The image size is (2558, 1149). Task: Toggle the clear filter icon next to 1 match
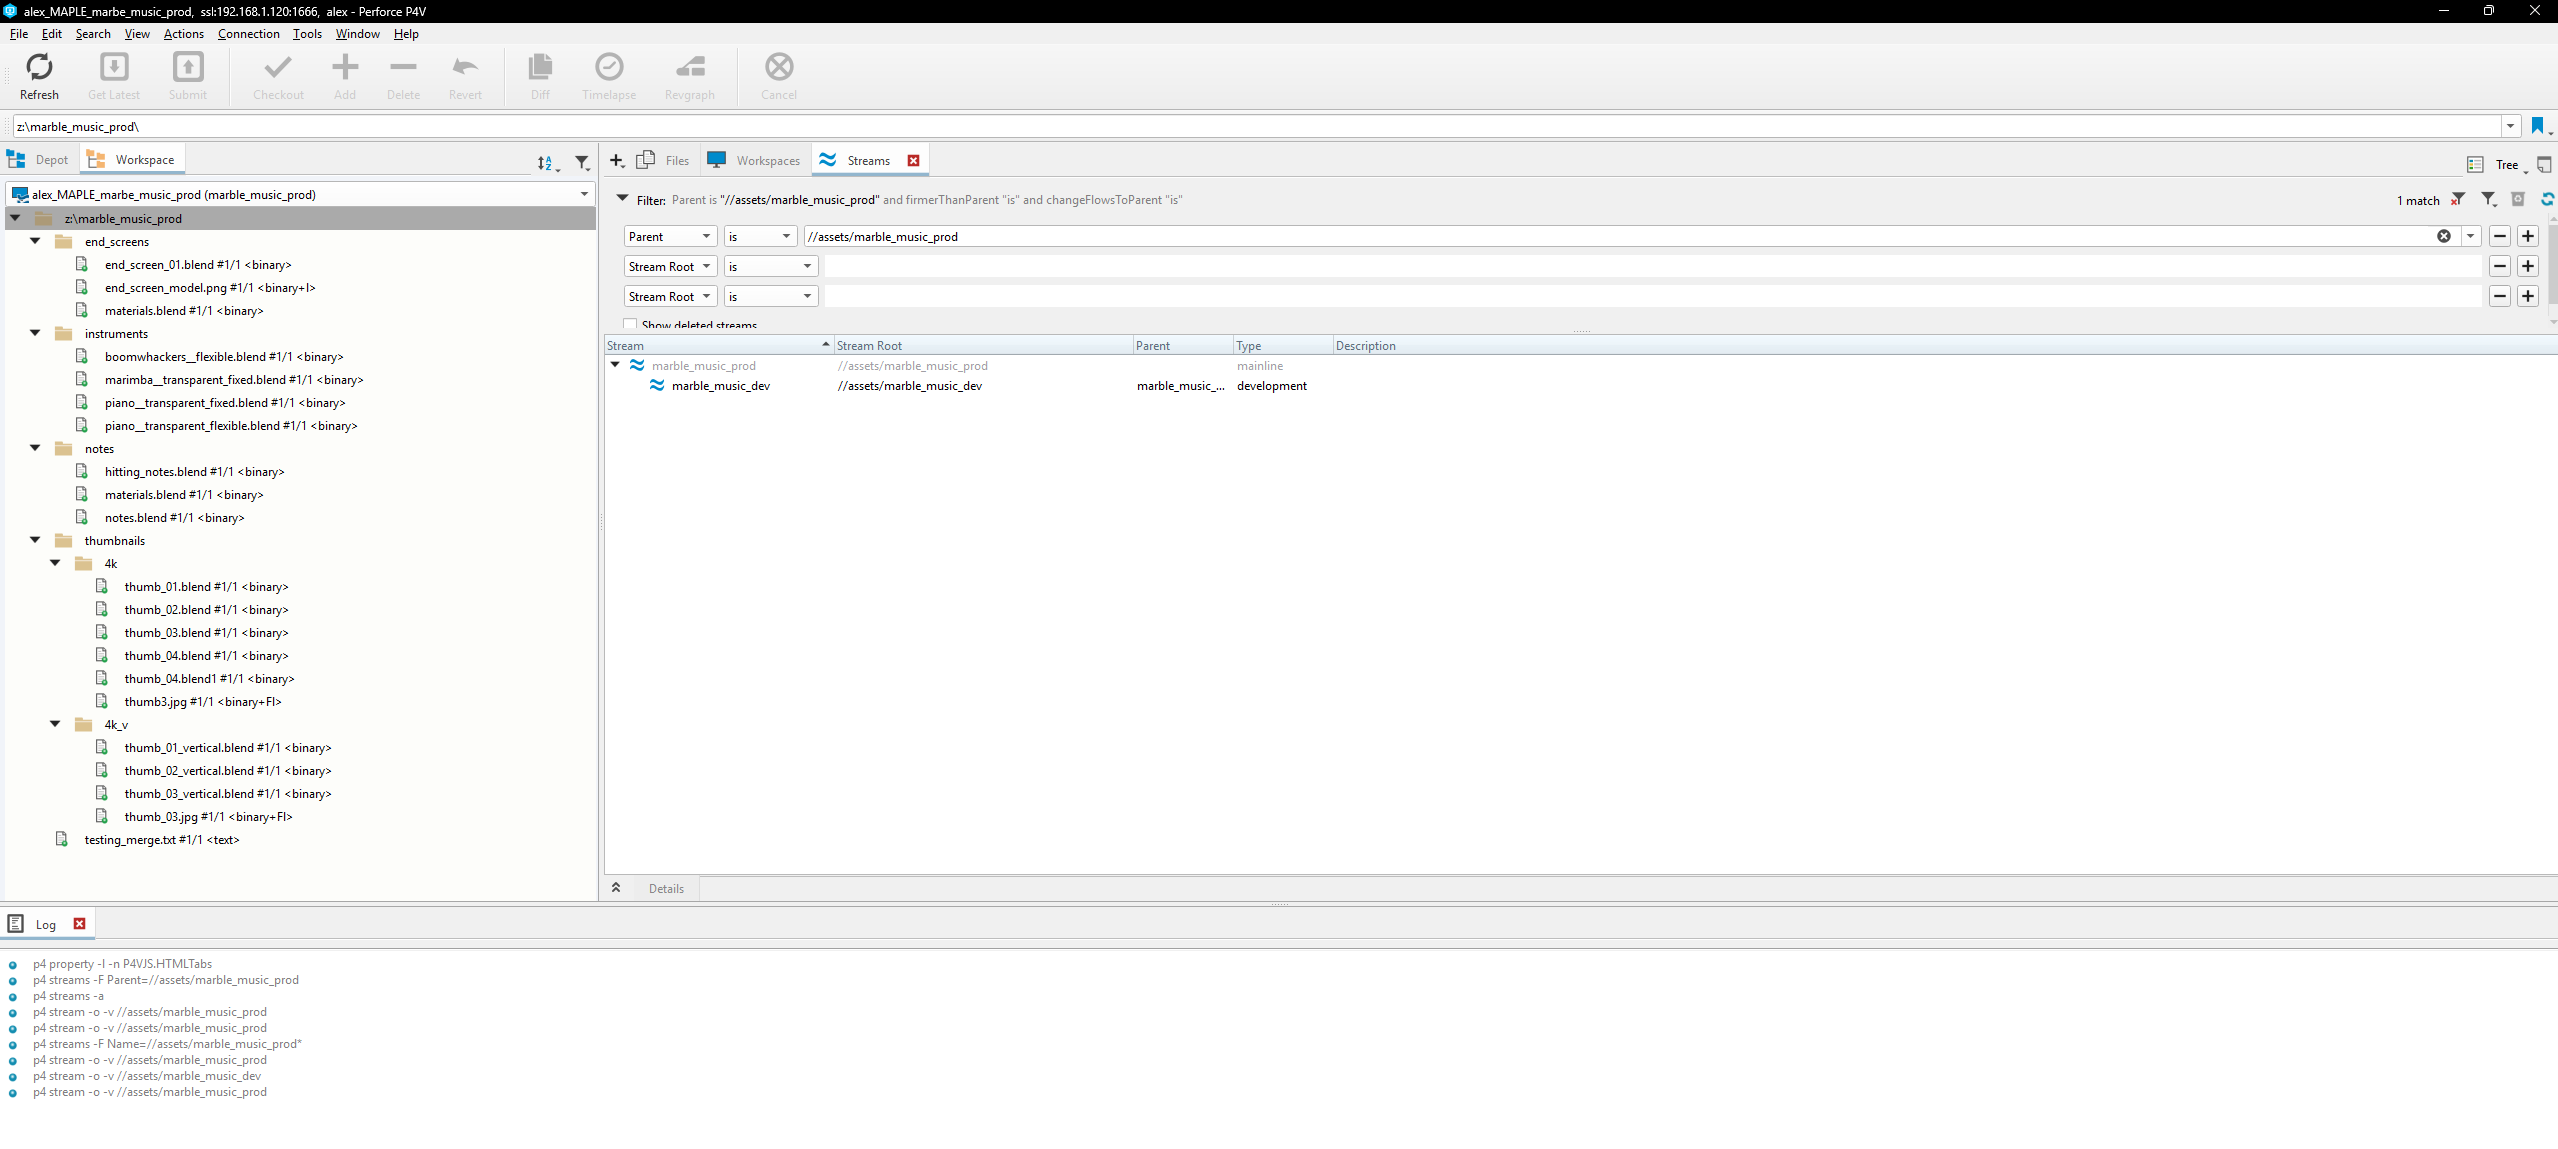point(2459,200)
